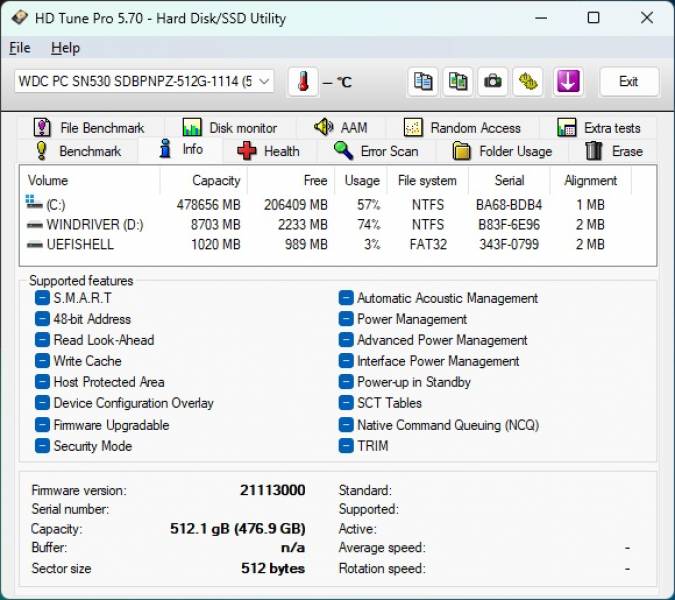
Task: Click the Disk monitor chart icon
Action: pos(192,127)
